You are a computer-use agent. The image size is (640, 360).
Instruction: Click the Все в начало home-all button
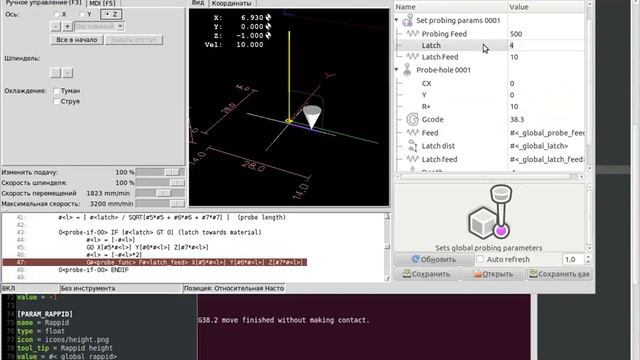pyautogui.click(x=77, y=40)
